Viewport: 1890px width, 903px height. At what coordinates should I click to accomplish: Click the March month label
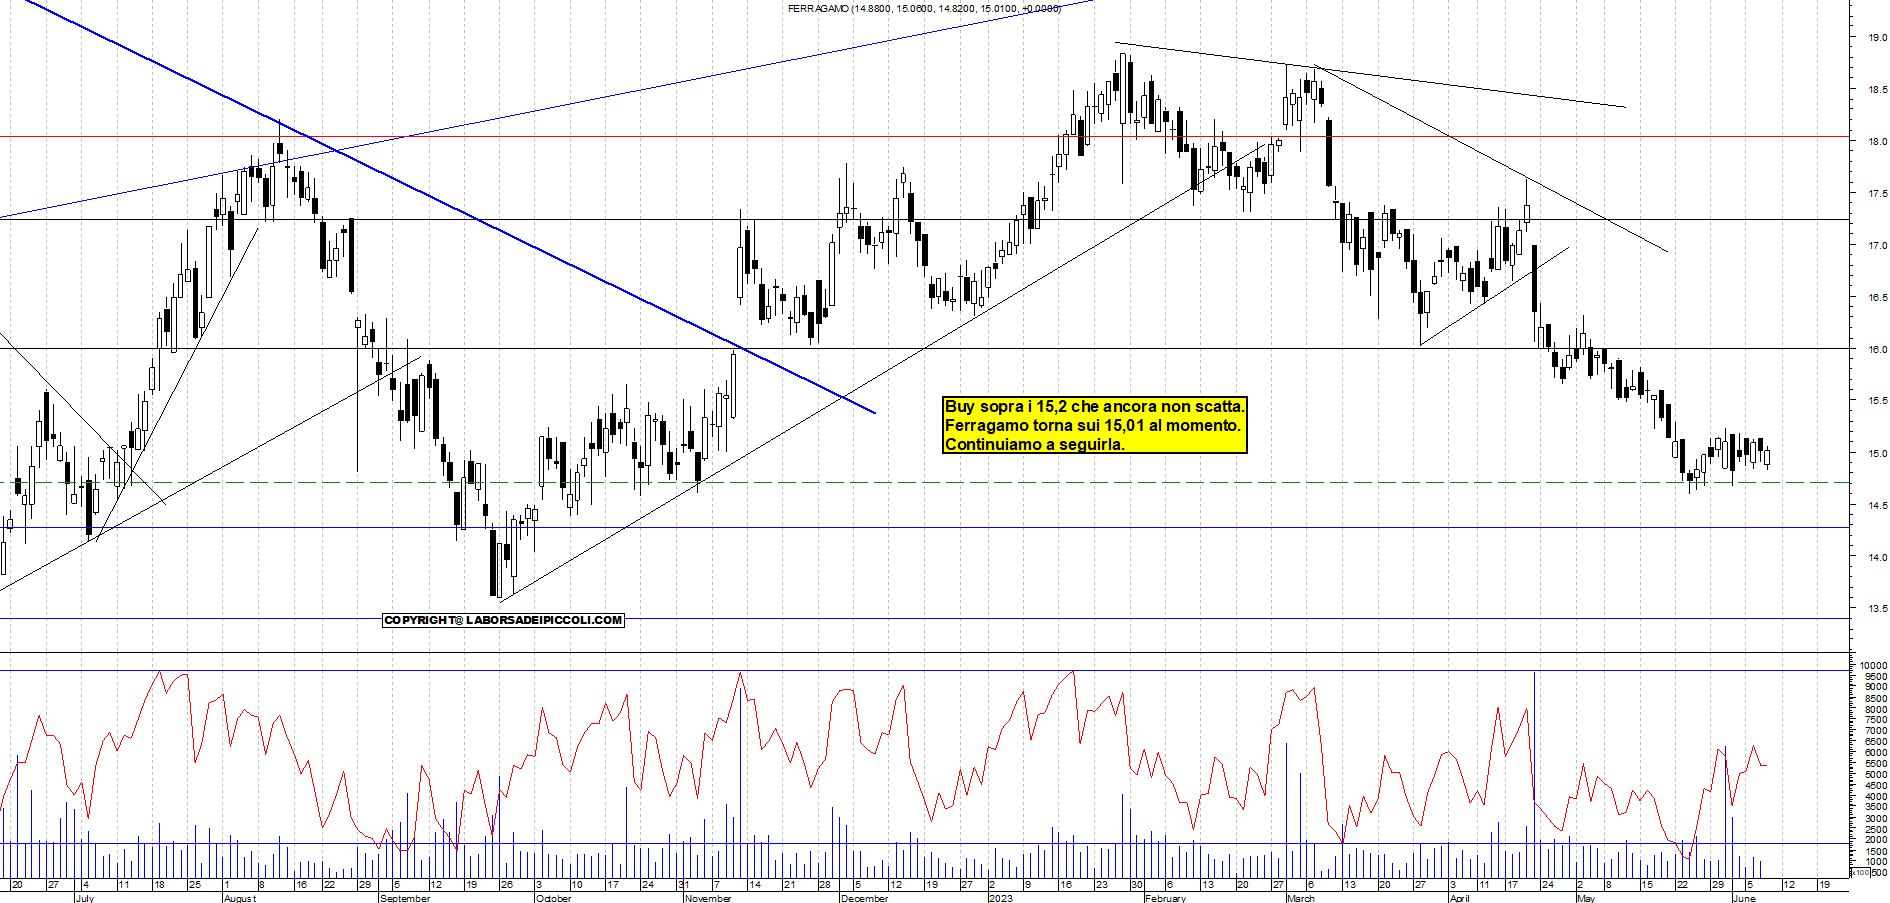point(1301,898)
